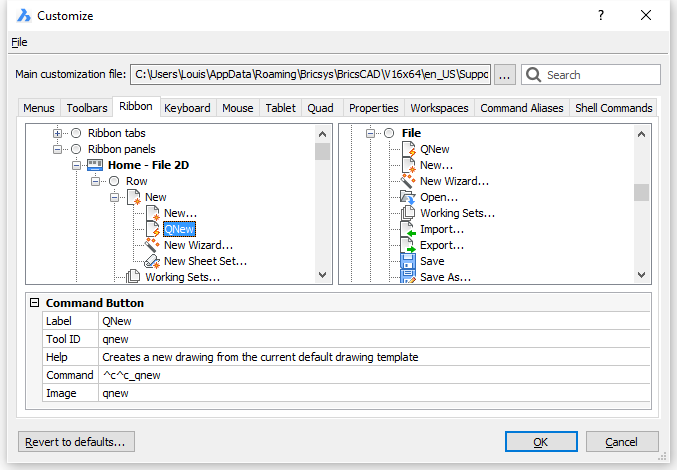Click the Working Sets icon in left tree

coord(133,277)
